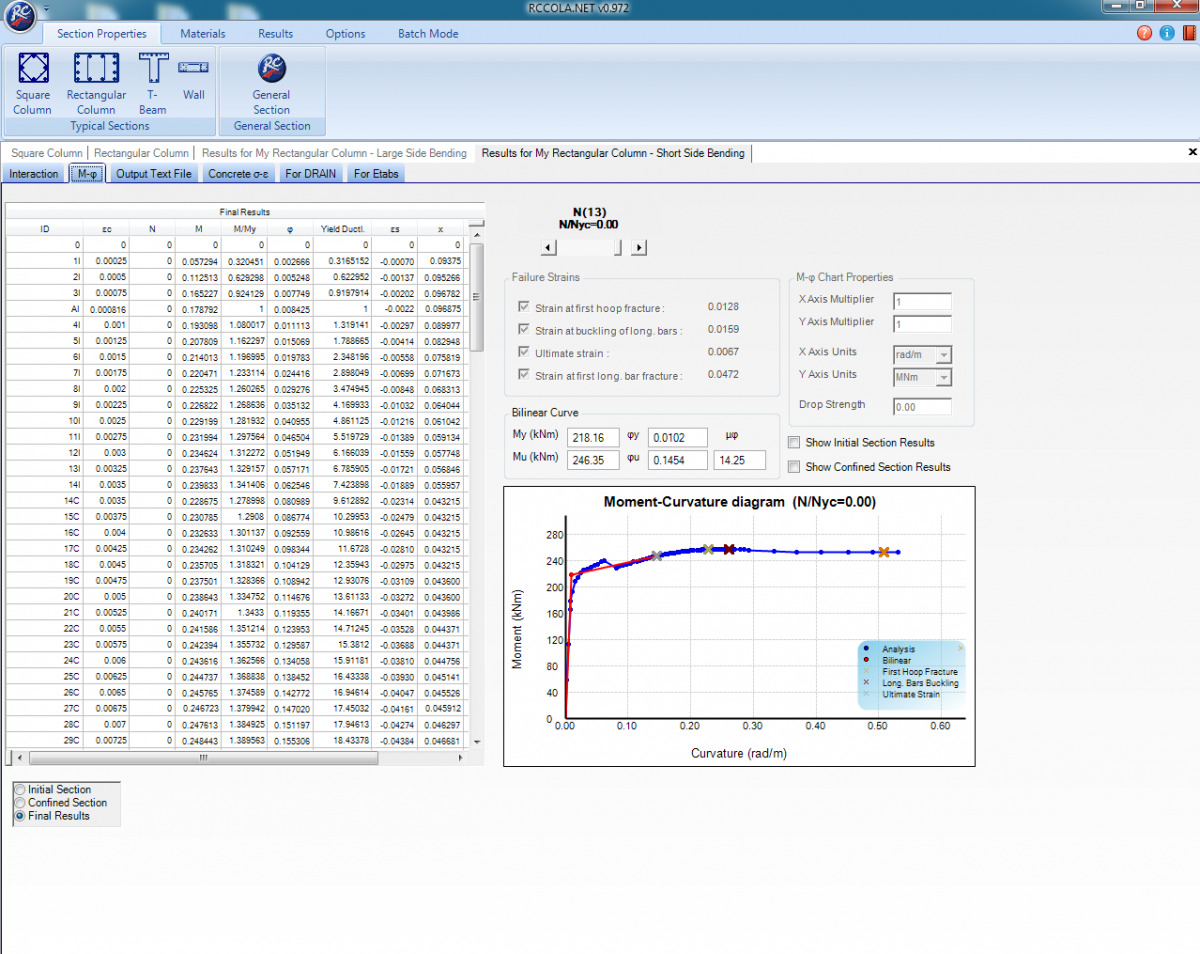Screen dimensions: 1200x954
Task: Open the For Etabs tab
Action: (x=376, y=174)
